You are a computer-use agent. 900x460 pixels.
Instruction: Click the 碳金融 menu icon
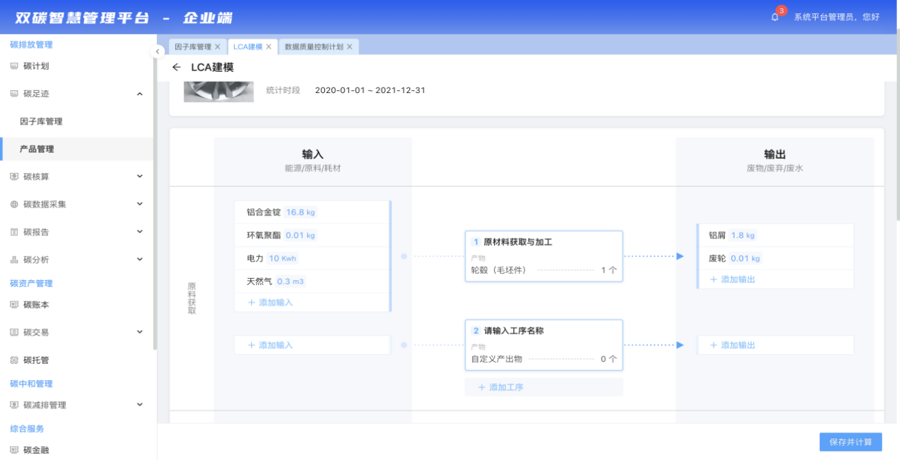(14, 450)
